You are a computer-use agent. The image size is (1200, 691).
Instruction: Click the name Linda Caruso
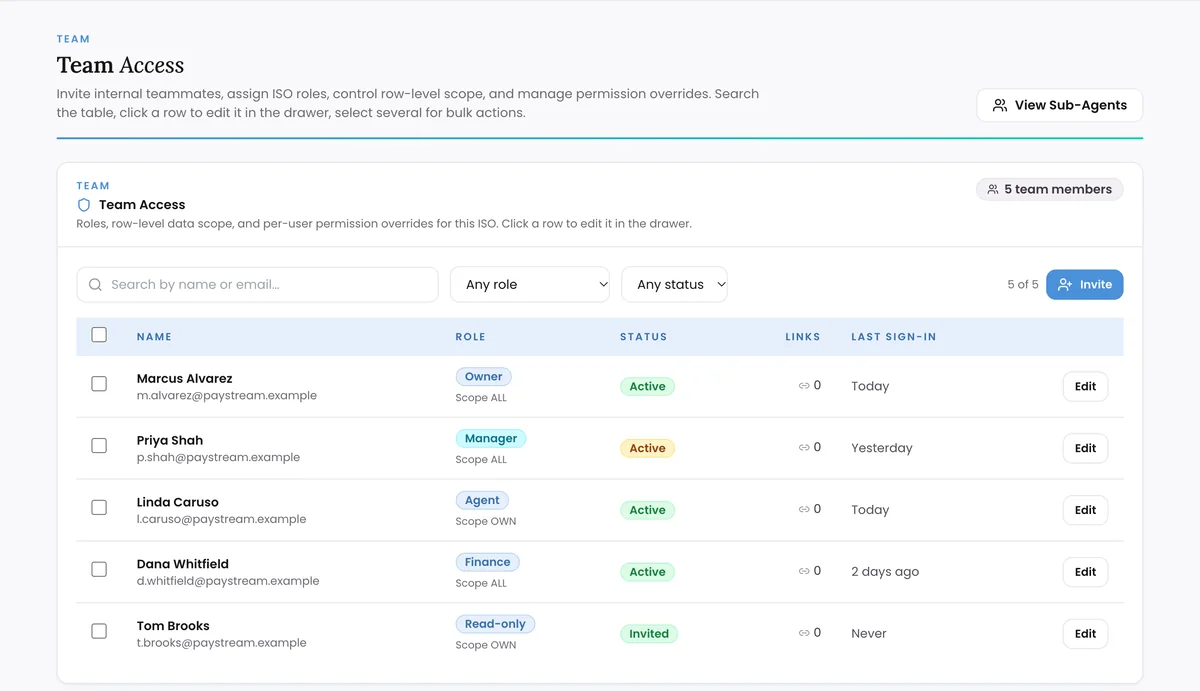pos(177,502)
